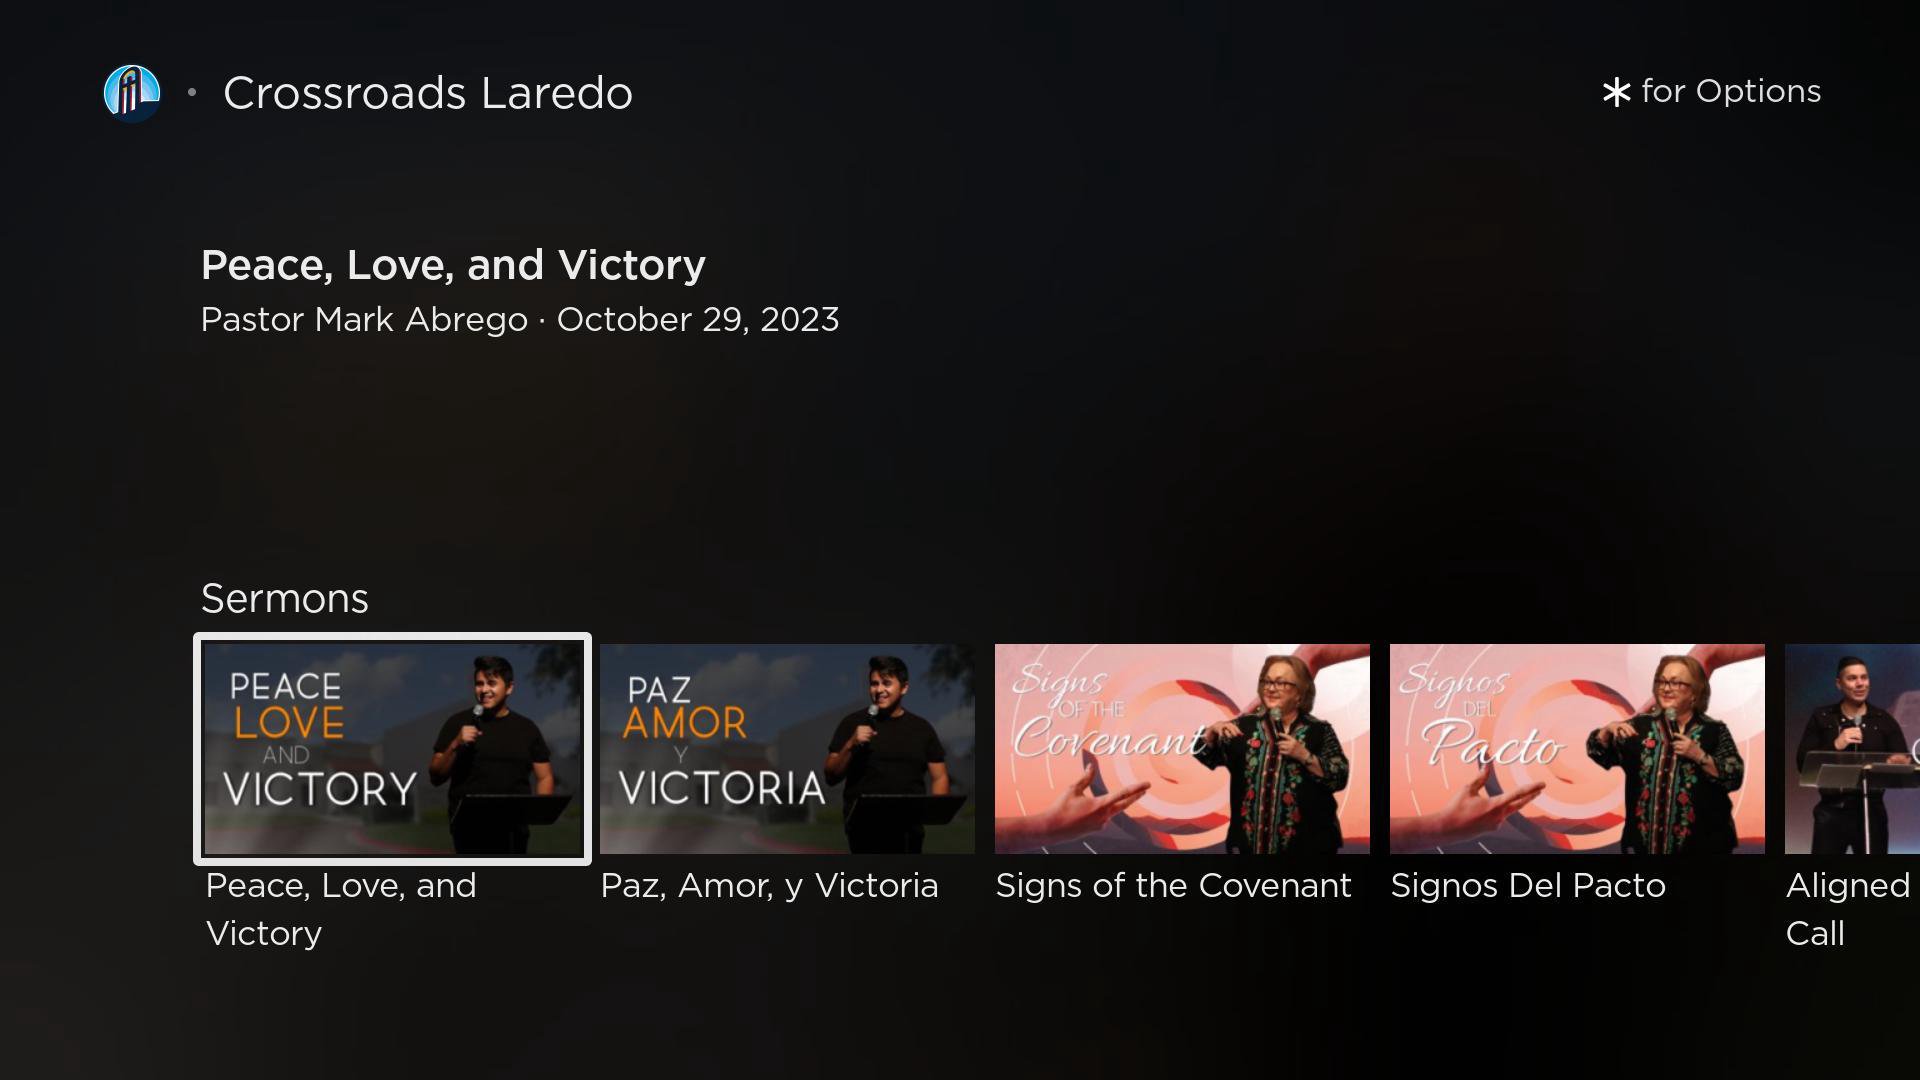Click the "Aligned Call" caption text
The width and height of the screenshot is (1920, 1080).
click(x=1848, y=909)
